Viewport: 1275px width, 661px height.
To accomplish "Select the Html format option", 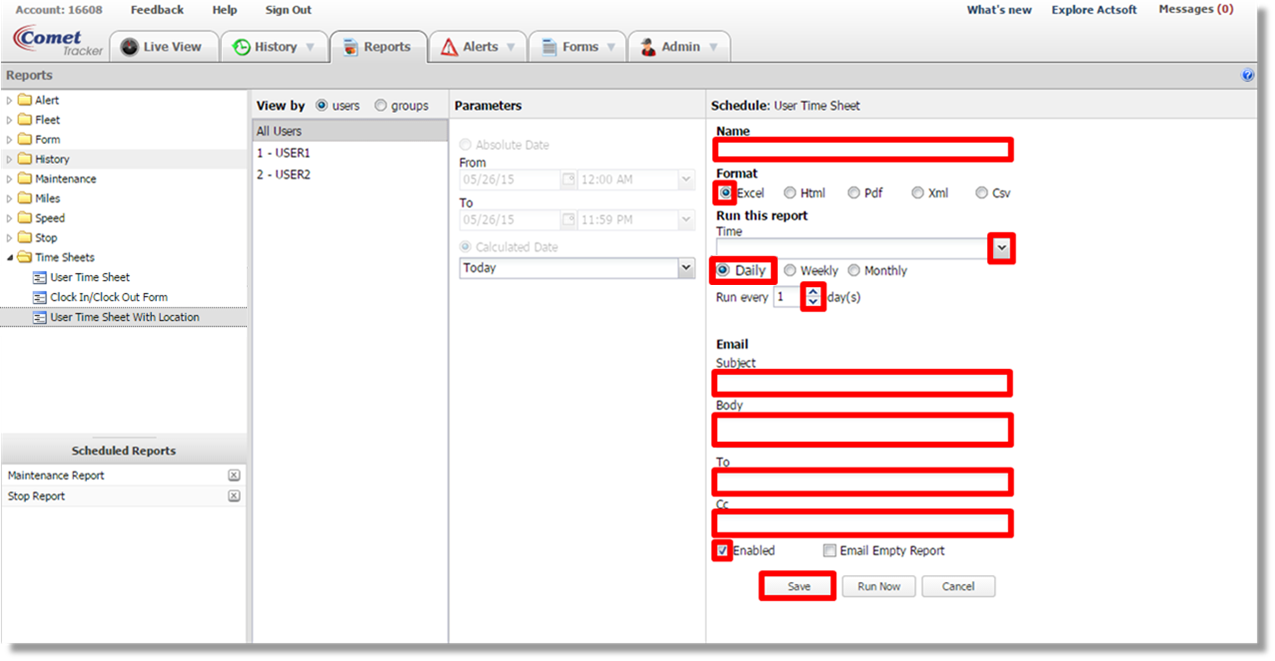I will coord(790,193).
